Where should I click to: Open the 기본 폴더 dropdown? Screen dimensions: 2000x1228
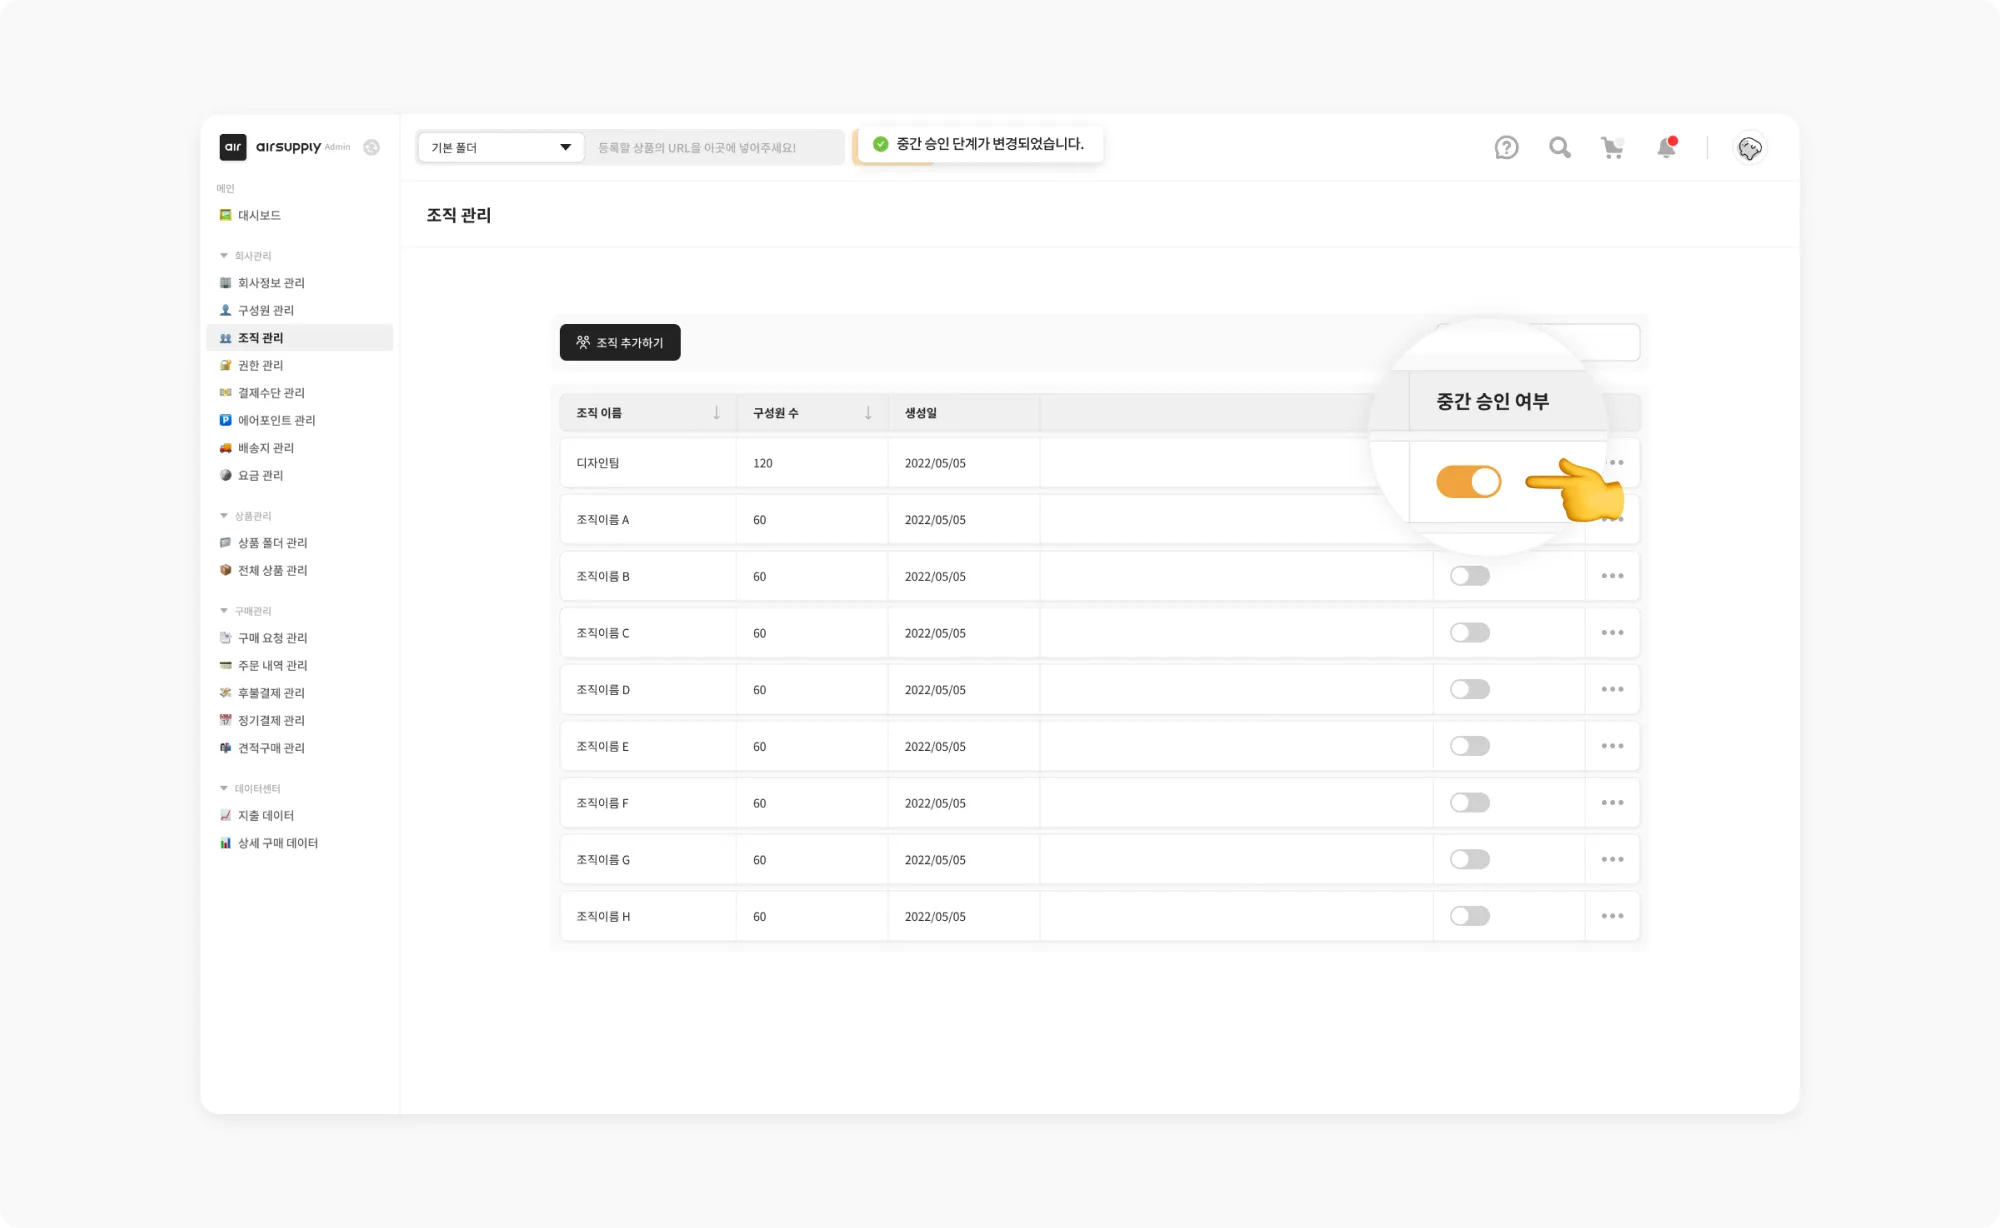tap(500, 147)
